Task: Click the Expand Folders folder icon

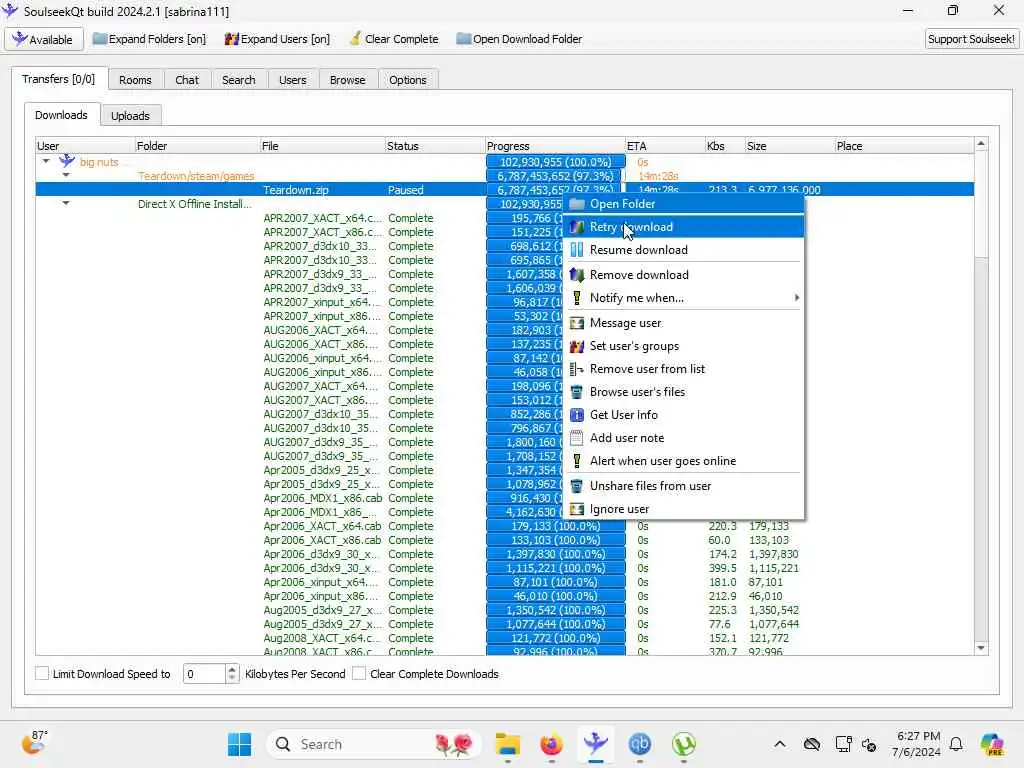Action: [x=99, y=39]
